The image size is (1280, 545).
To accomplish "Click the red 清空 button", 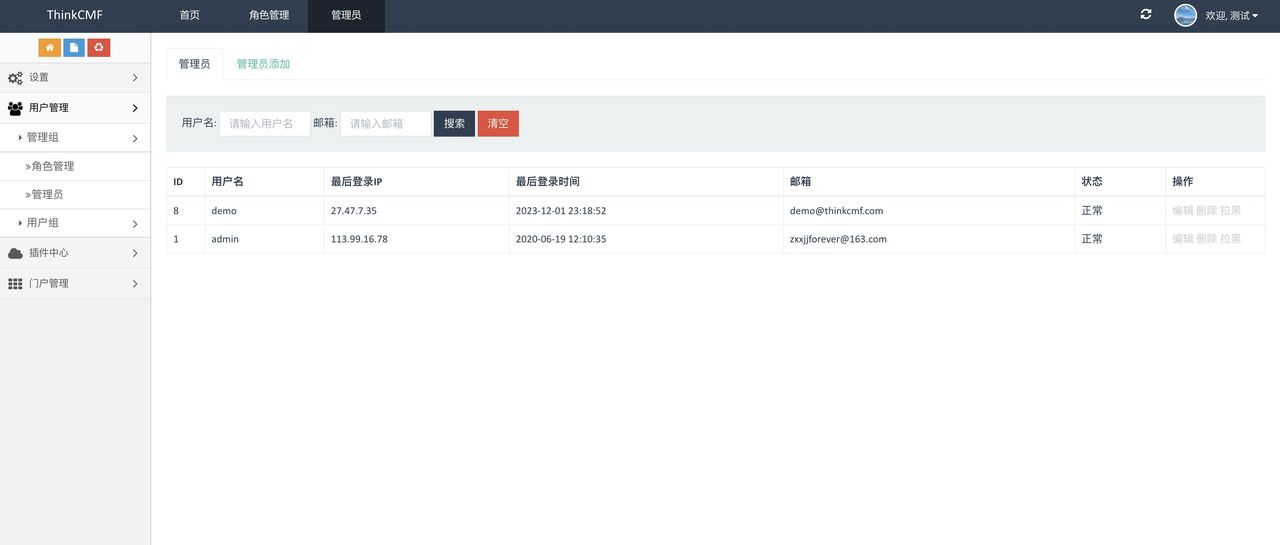I will (x=498, y=124).
